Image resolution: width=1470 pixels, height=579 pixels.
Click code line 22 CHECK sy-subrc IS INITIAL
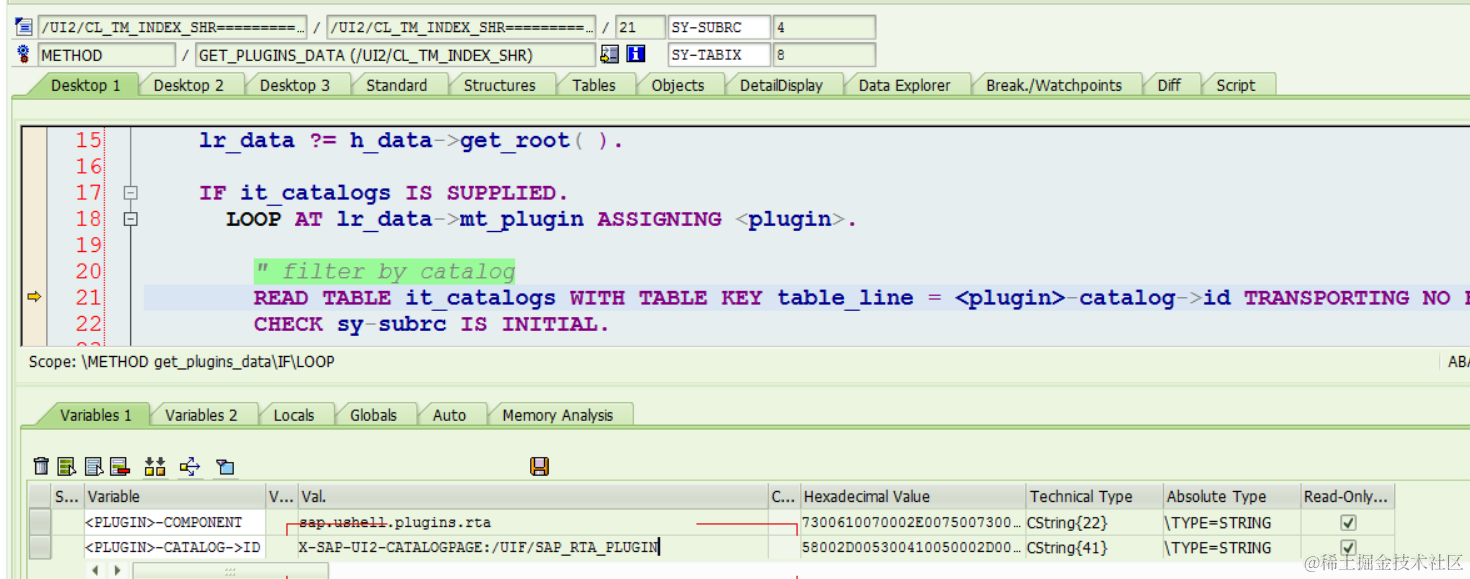click(431, 324)
